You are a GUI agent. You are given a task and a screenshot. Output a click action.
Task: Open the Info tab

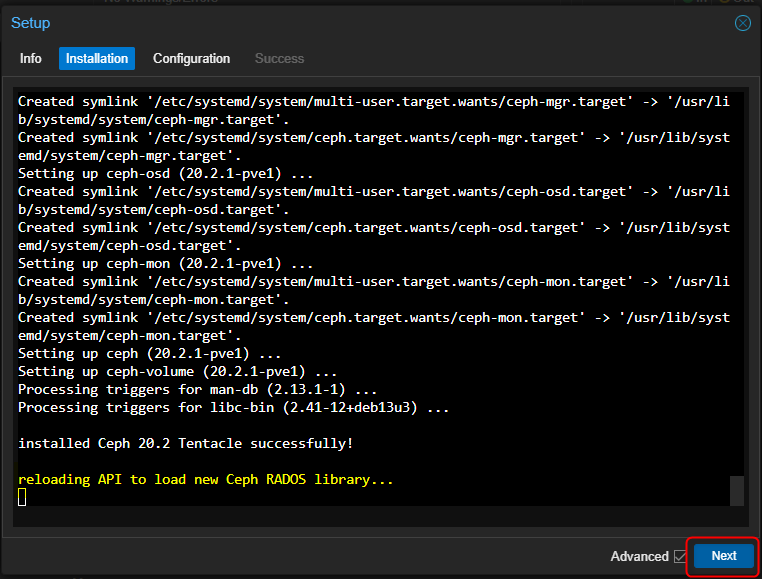tap(31, 58)
